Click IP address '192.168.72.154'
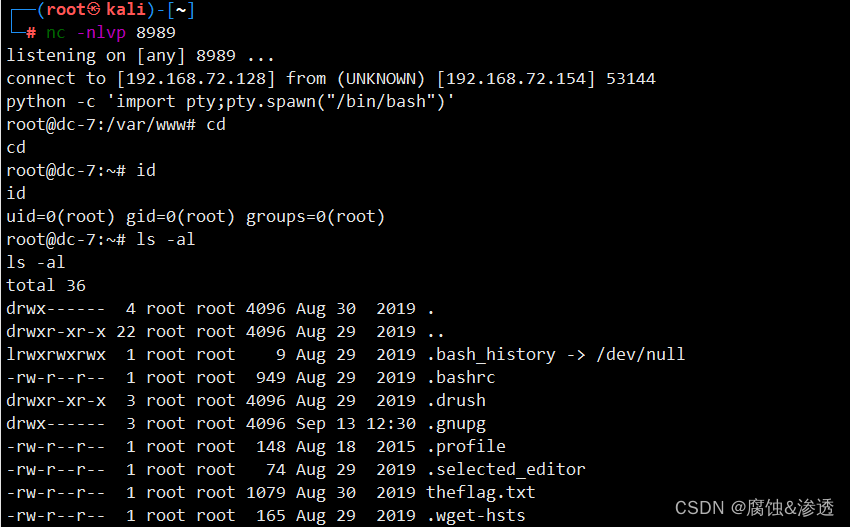850x527 pixels. [x=516, y=79]
